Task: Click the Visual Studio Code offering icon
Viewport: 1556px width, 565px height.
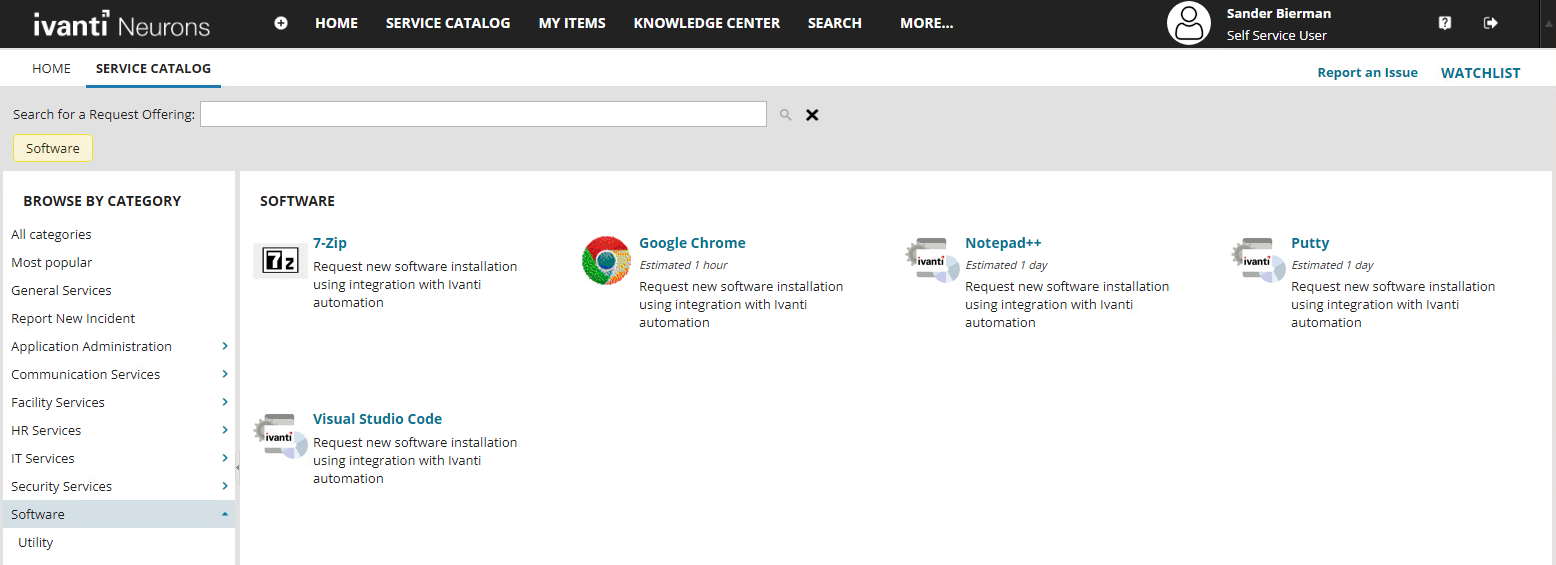Action: [x=280, y=437]
